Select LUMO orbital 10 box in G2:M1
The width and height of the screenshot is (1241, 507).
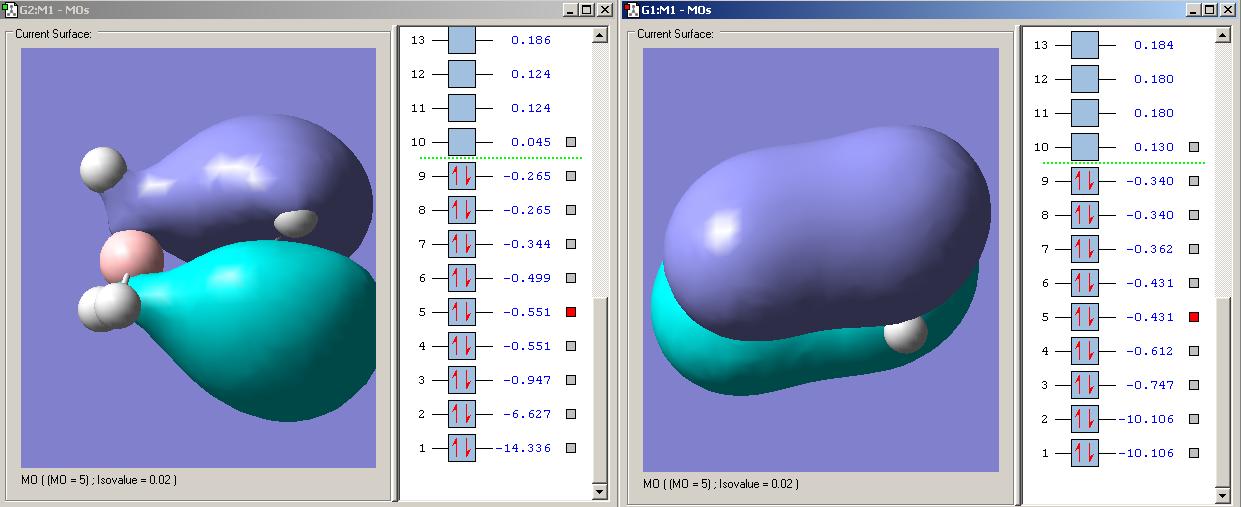click(x=462, y=142)
